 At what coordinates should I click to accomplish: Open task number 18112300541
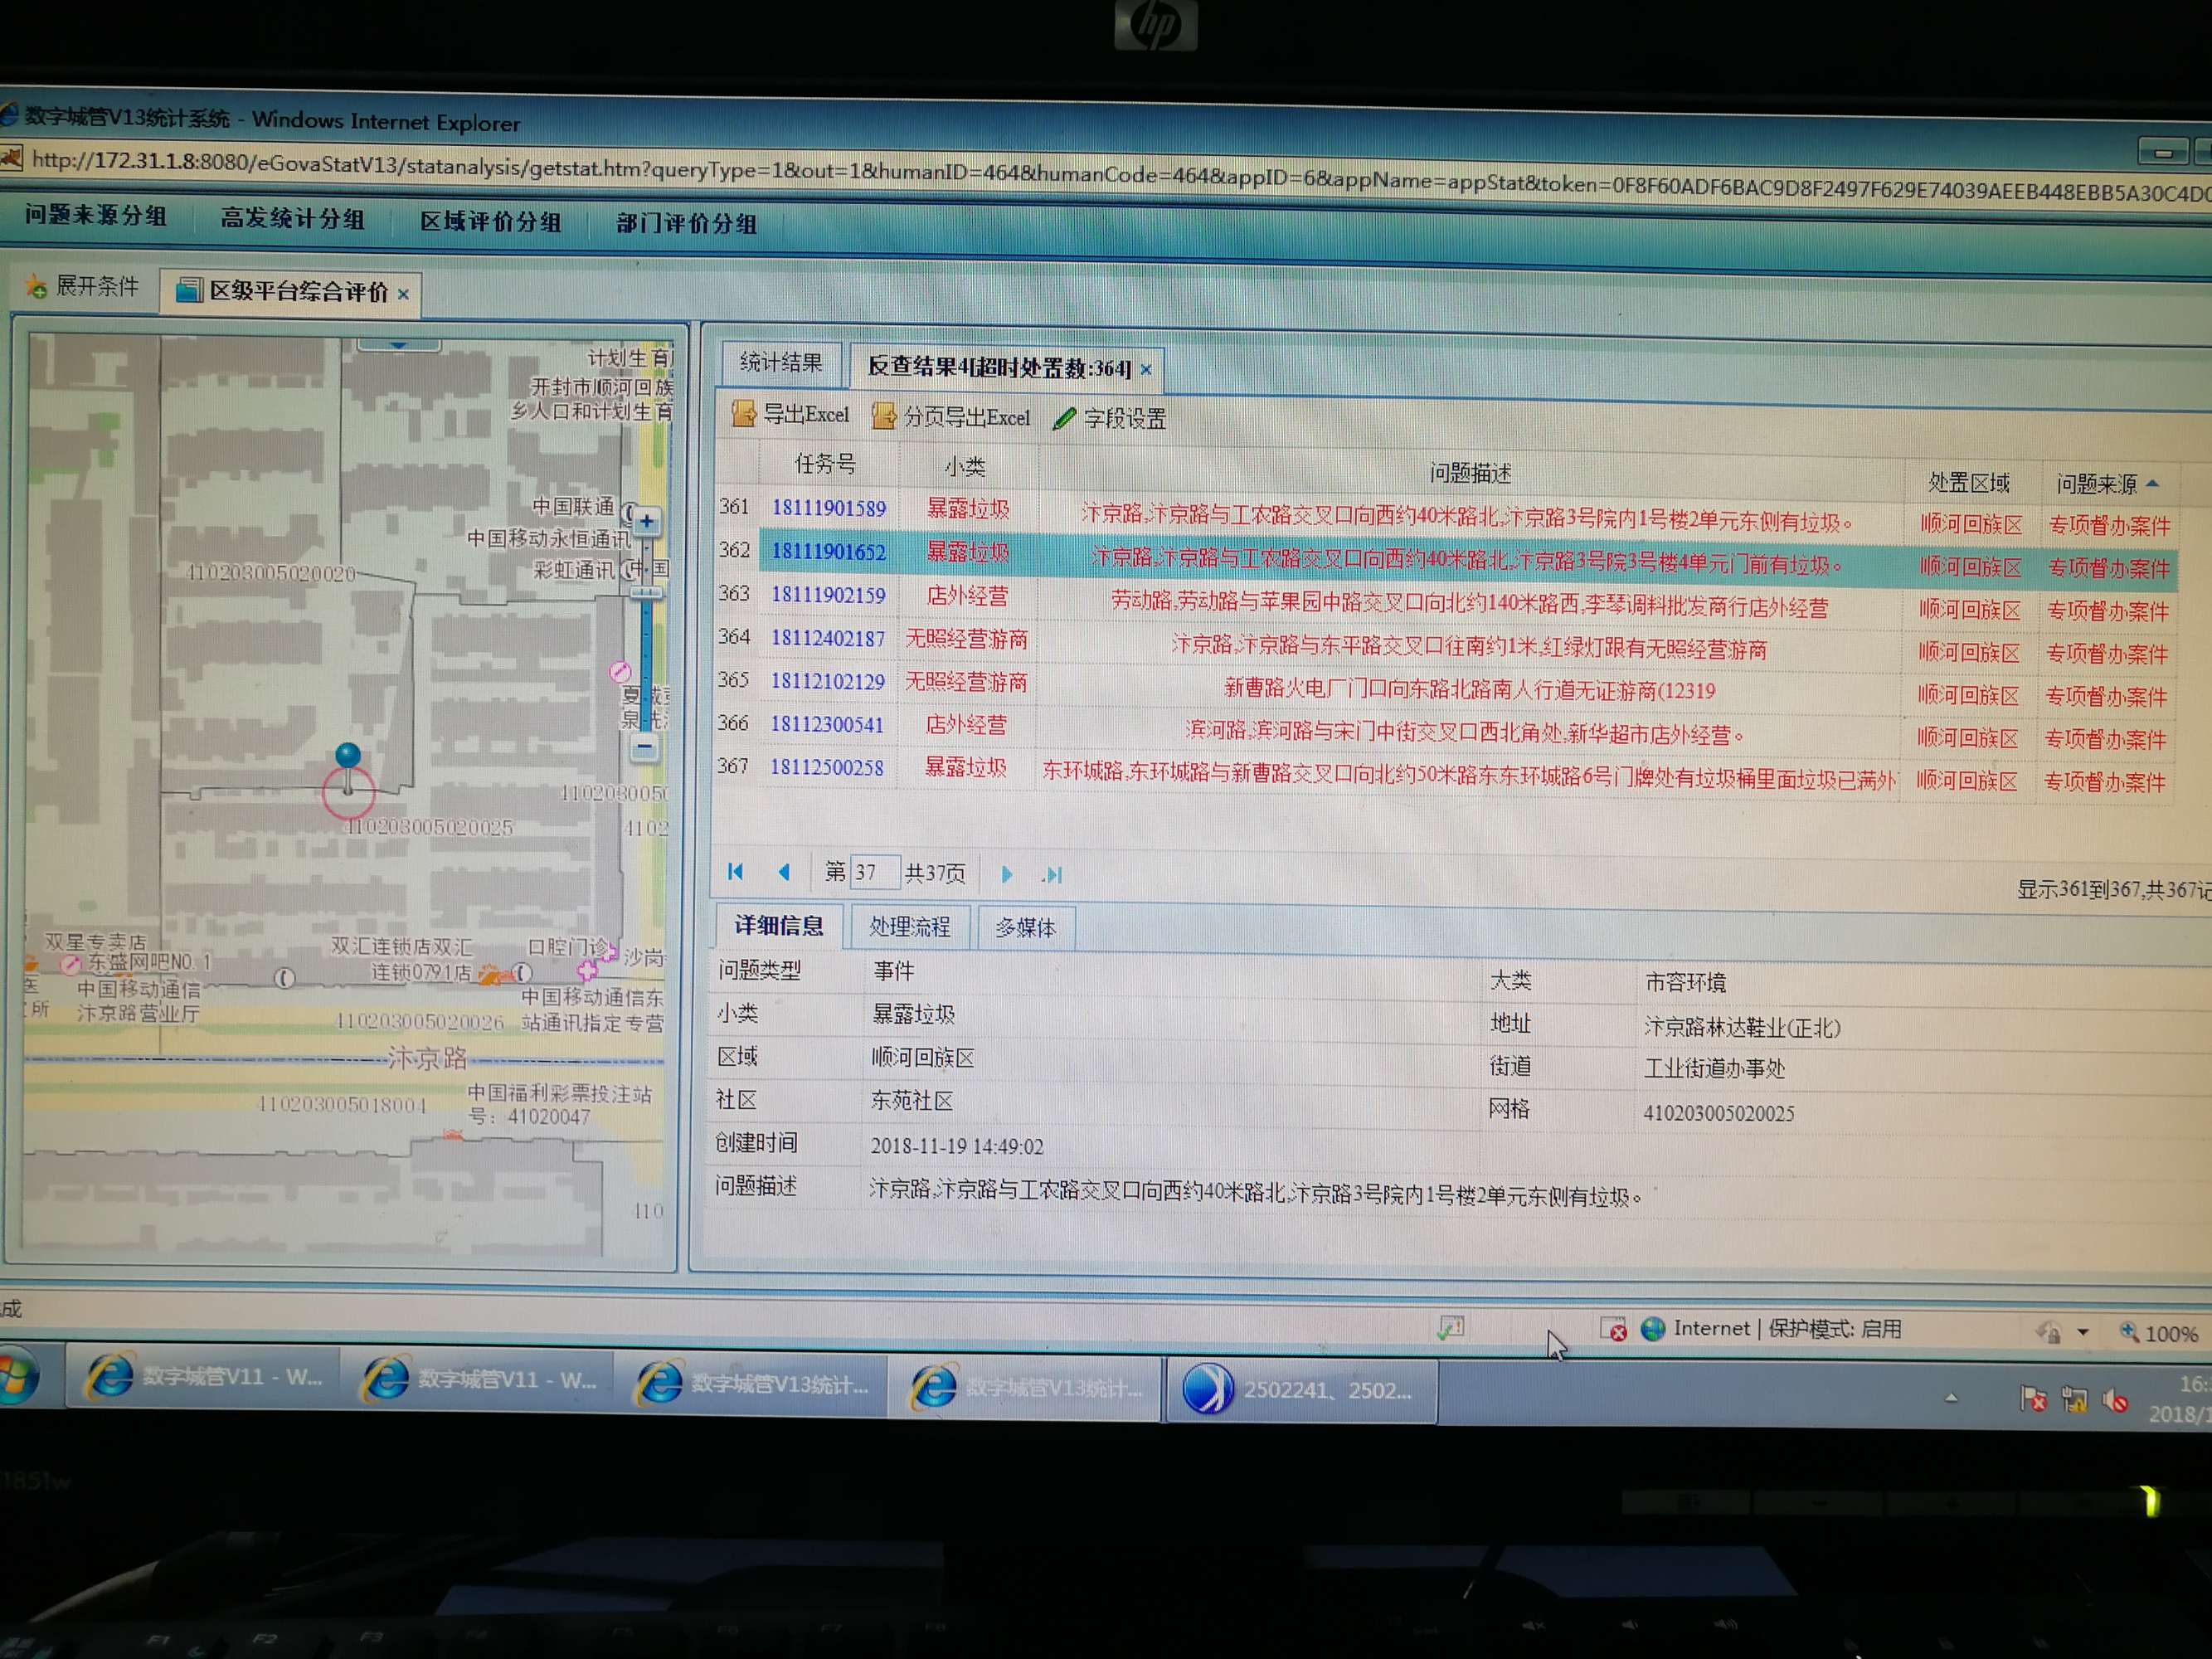[826, 724]
